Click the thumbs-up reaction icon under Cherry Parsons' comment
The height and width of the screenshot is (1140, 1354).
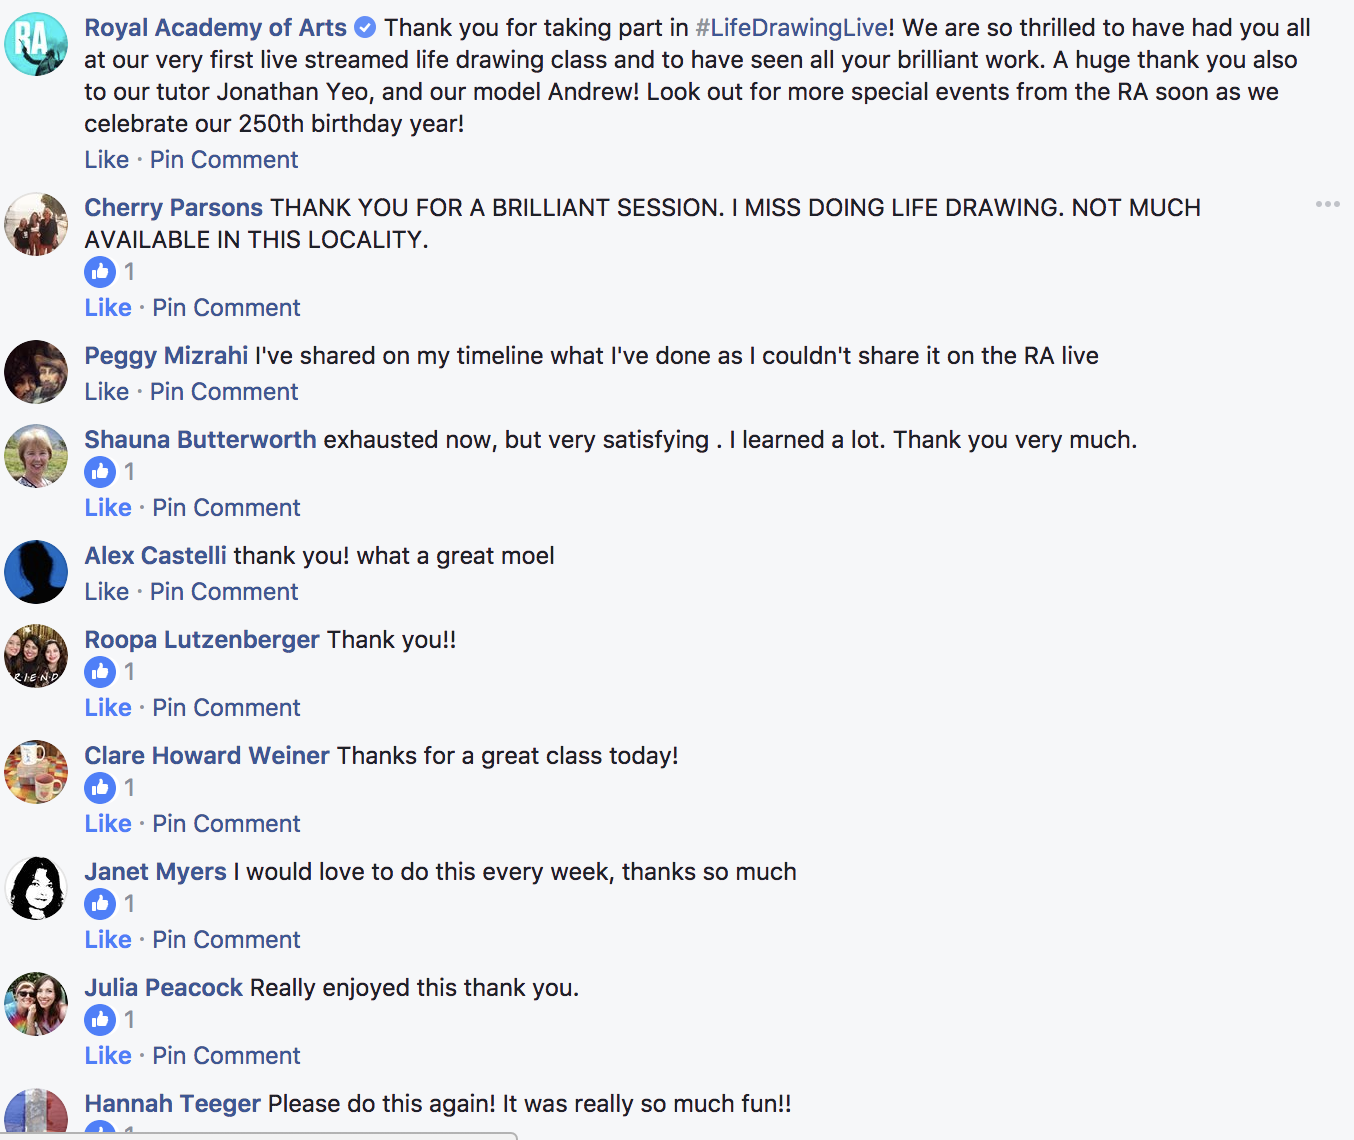click(x=100, y=272)
